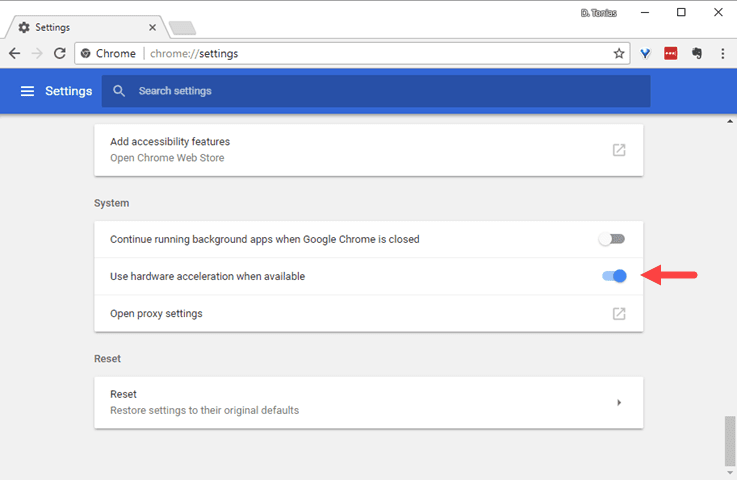This screenshot has width=737, height=480.
Task: Open the Chrome three-dot menu
Action: pyautogui.click(x=723, y=54)
